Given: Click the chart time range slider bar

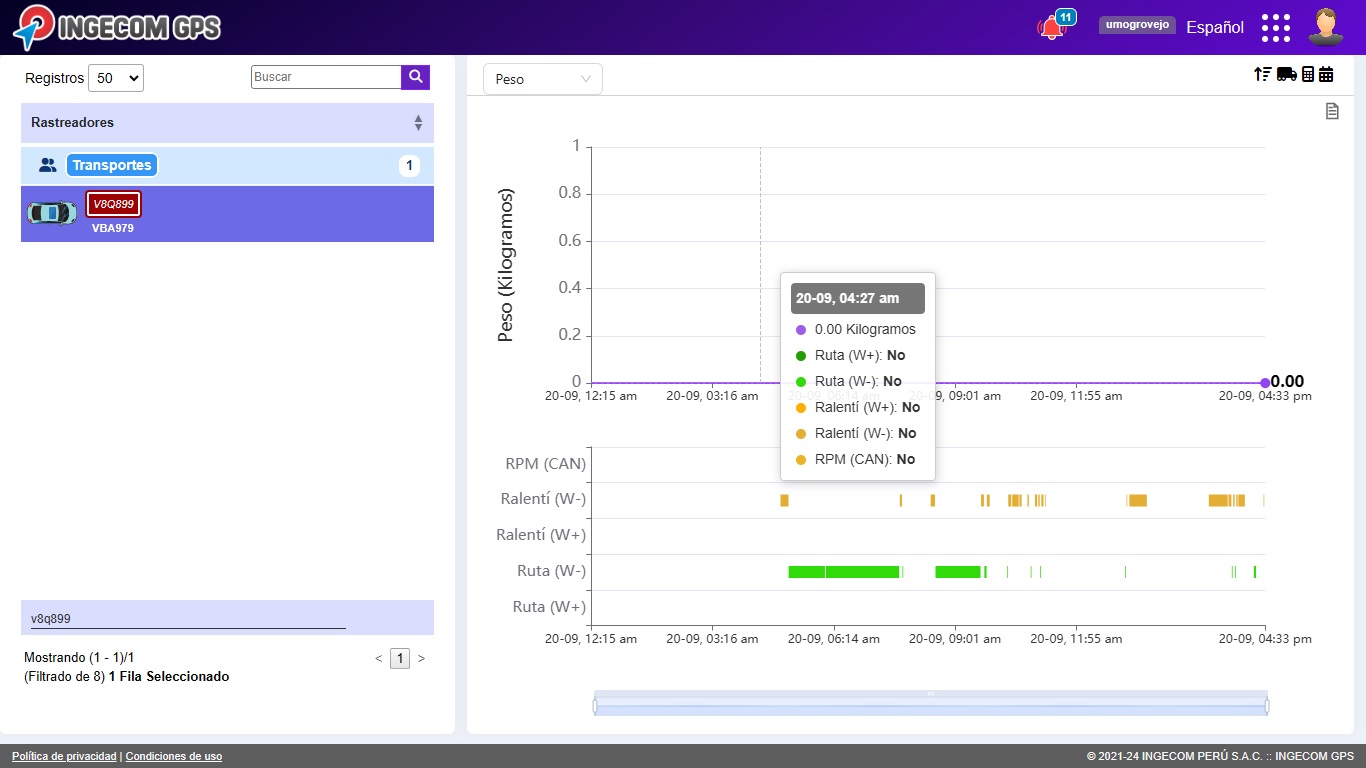Looking at the screenshot, I should point(930,706).
